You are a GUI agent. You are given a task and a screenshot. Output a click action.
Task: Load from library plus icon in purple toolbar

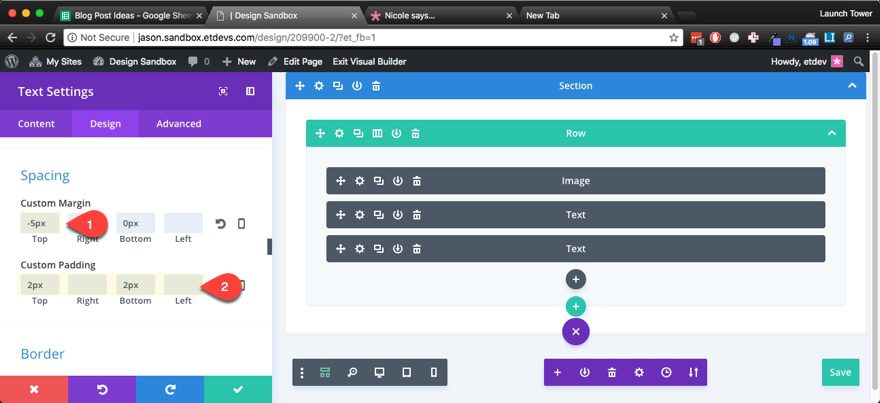click(557, 372)
